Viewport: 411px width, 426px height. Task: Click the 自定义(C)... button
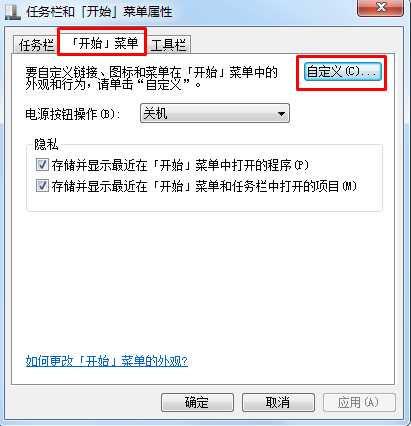[342, 72]
